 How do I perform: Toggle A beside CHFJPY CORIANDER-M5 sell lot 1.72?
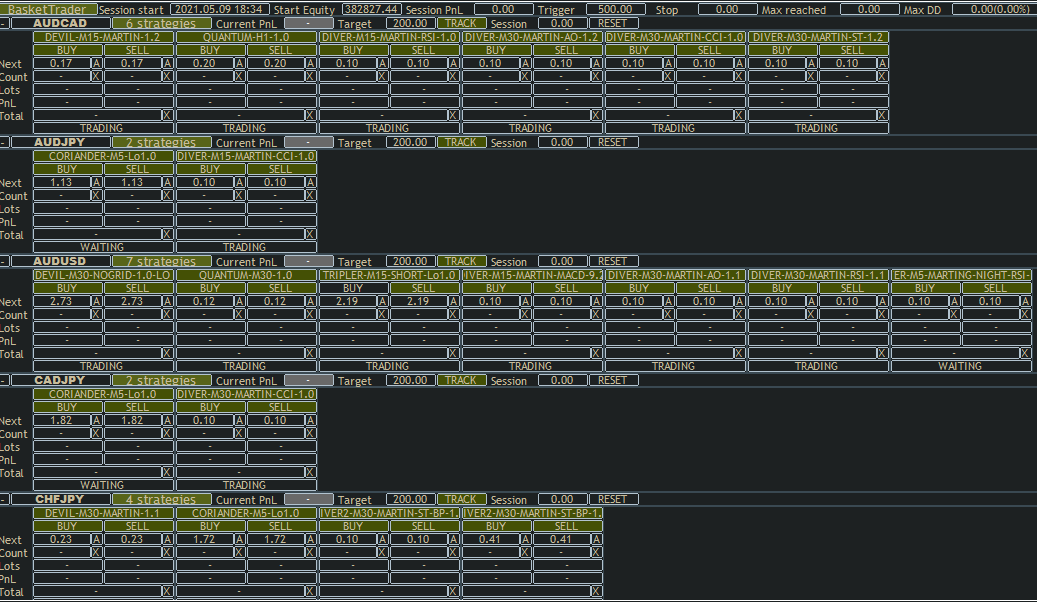(311, 540)
